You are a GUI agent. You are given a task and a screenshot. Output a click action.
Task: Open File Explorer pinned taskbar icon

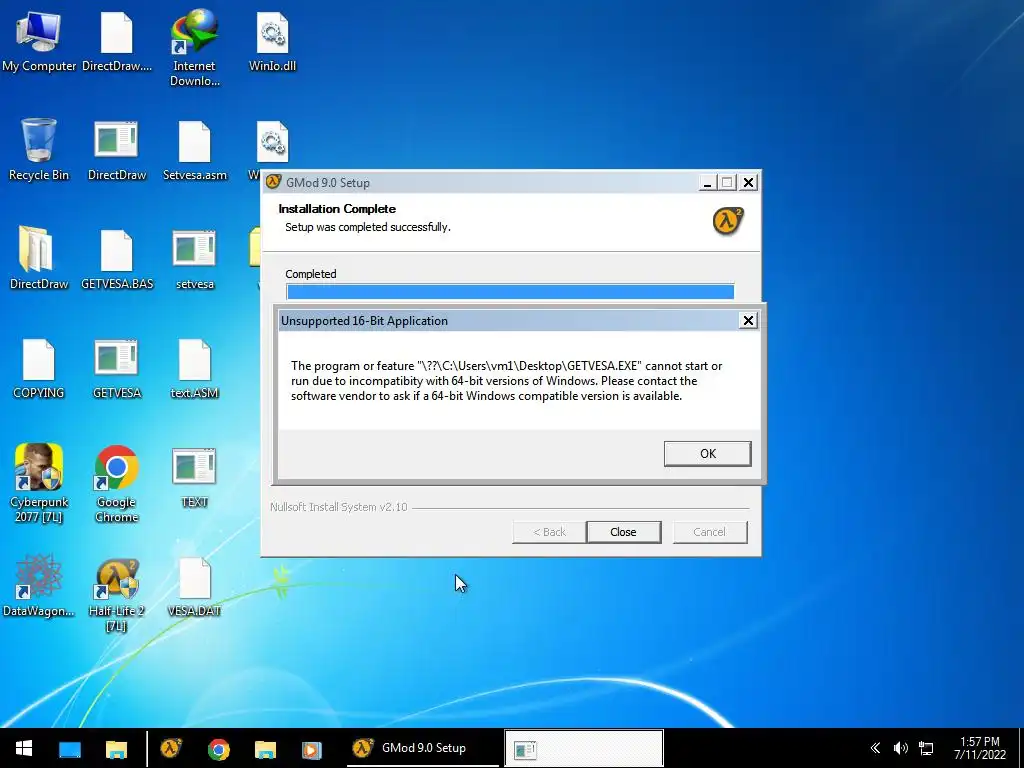(x=117, y=748)
